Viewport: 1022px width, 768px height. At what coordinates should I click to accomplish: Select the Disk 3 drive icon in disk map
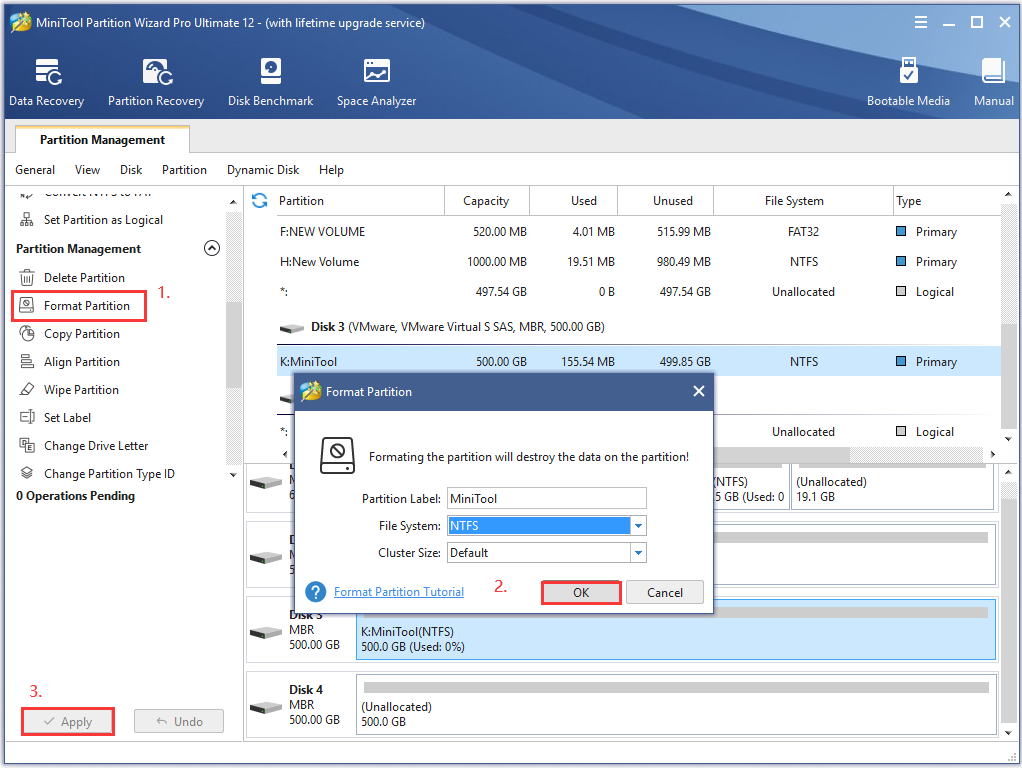[266, 632]
